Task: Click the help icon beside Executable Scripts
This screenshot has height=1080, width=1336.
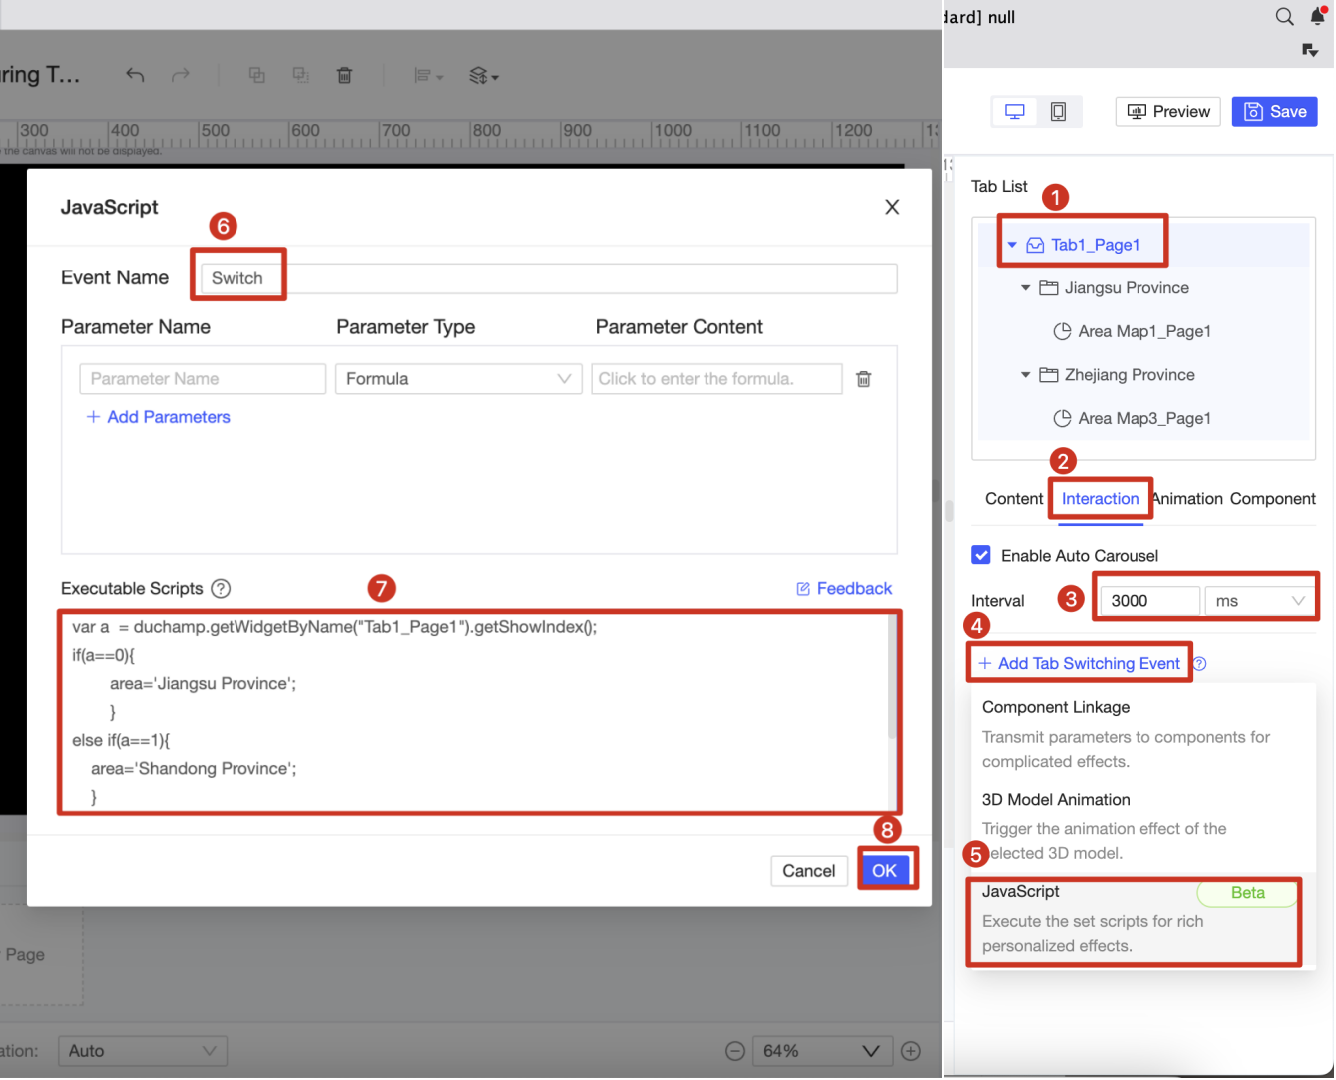Action: pyautogui.click(x=221, y=589)
